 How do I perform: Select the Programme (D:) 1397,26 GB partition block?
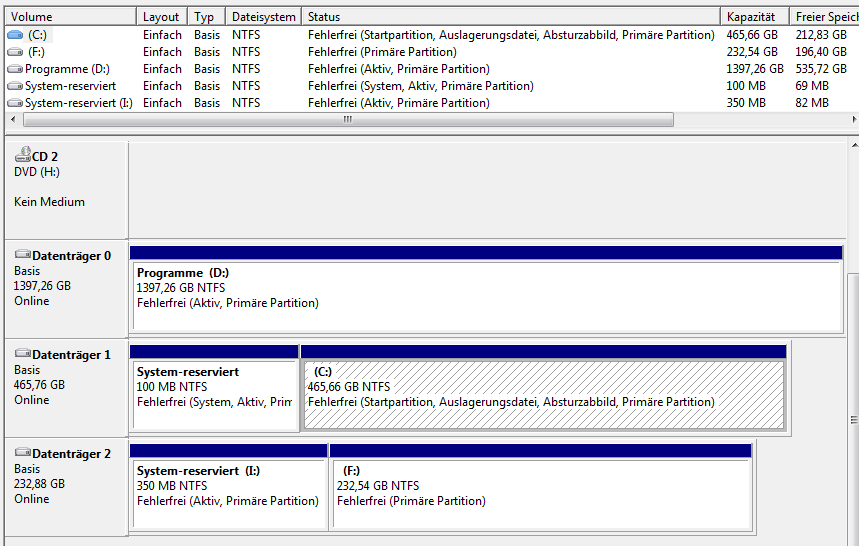[486, 296]
